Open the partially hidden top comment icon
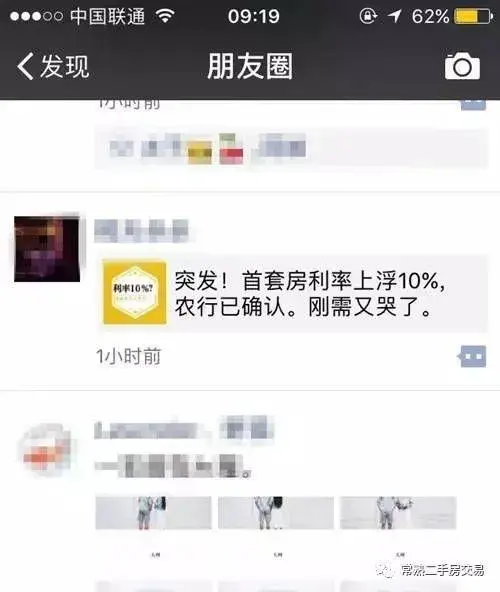 pos(473,105)
